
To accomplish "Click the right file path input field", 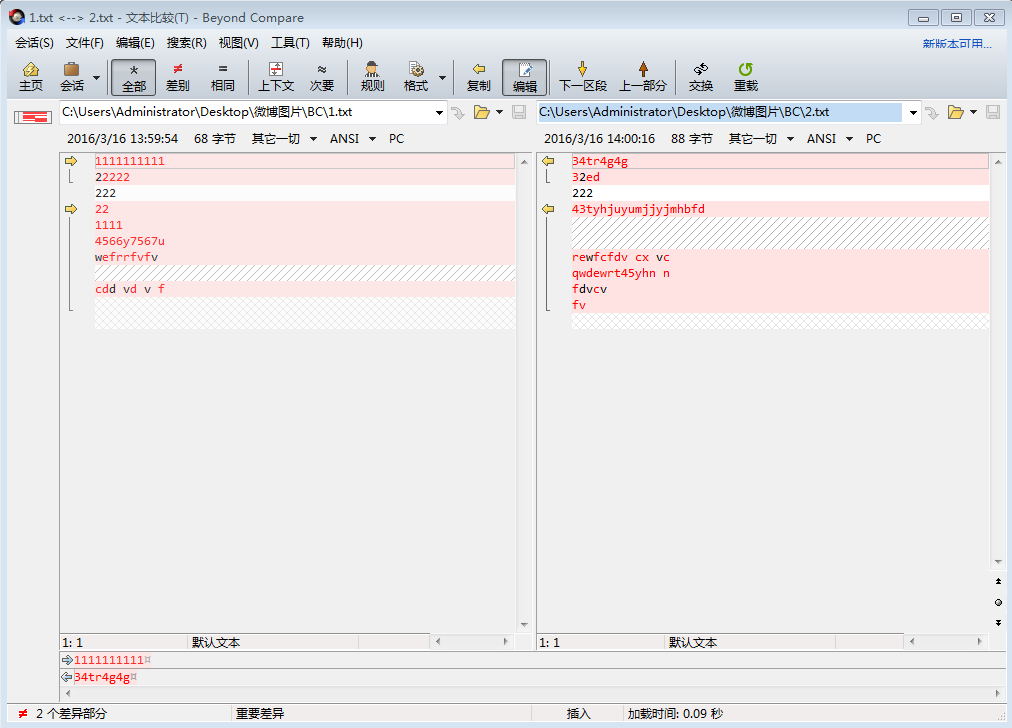I will pyautogui.click(x=720, y=113).
